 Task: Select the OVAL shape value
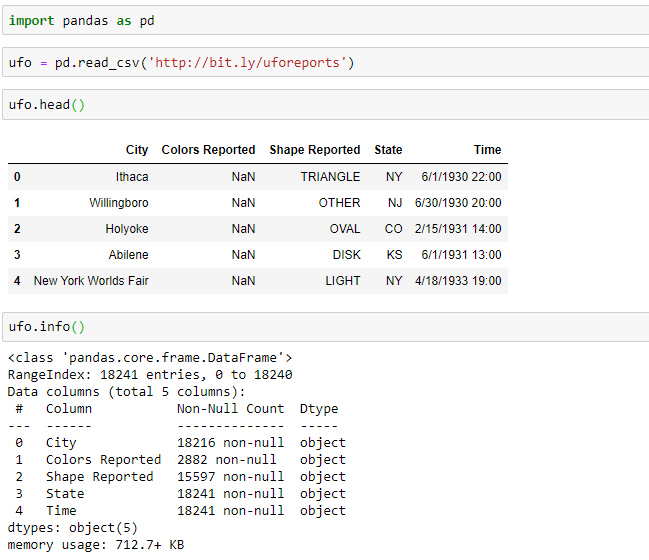pos(345,229)
